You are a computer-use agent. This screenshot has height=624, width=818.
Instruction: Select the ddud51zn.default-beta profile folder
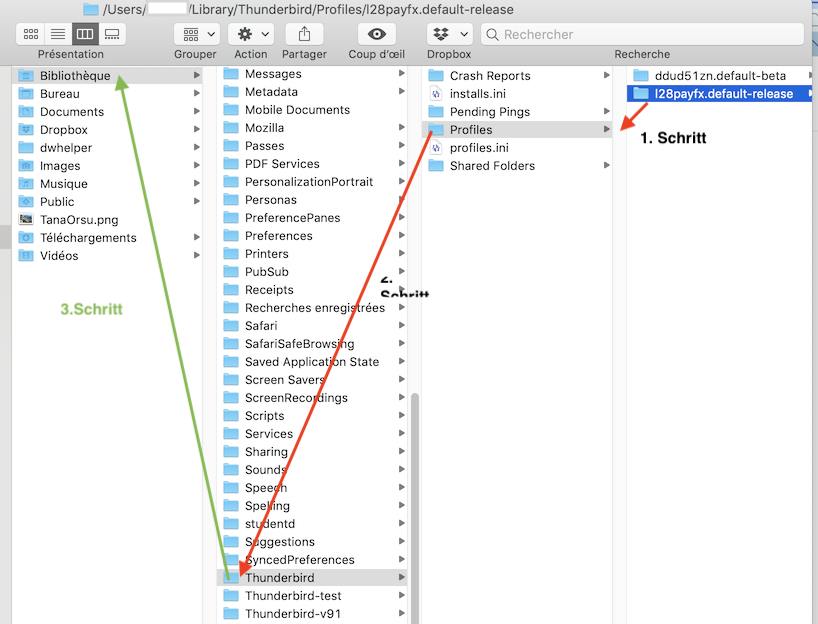pyautogui.click(x=719, y=76)
